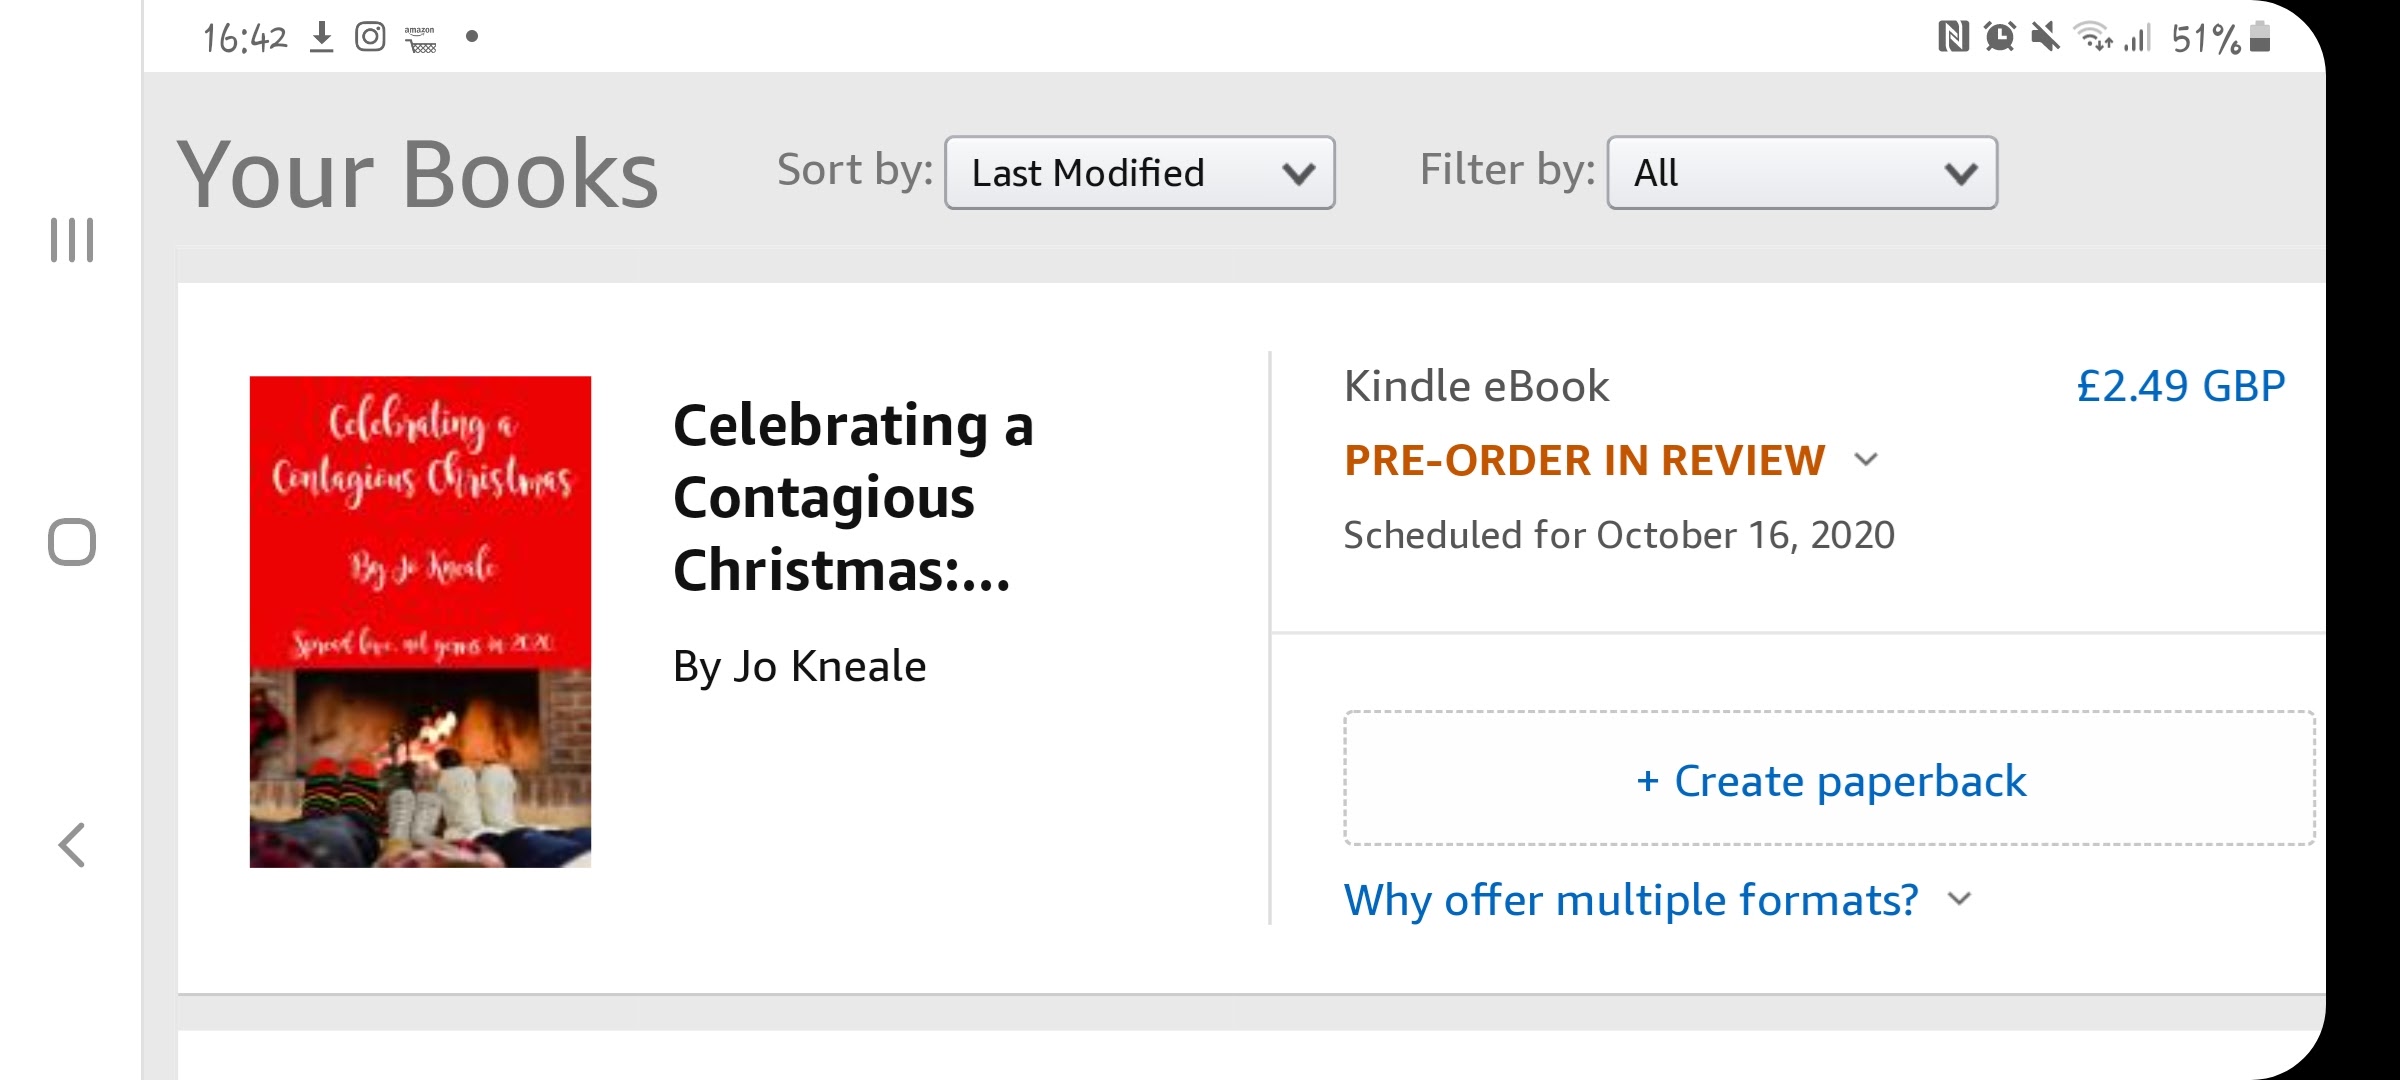2400x1080 pixels.
Task: Open the Why offer multiple formats link
Action: (x=1630, y=900)
